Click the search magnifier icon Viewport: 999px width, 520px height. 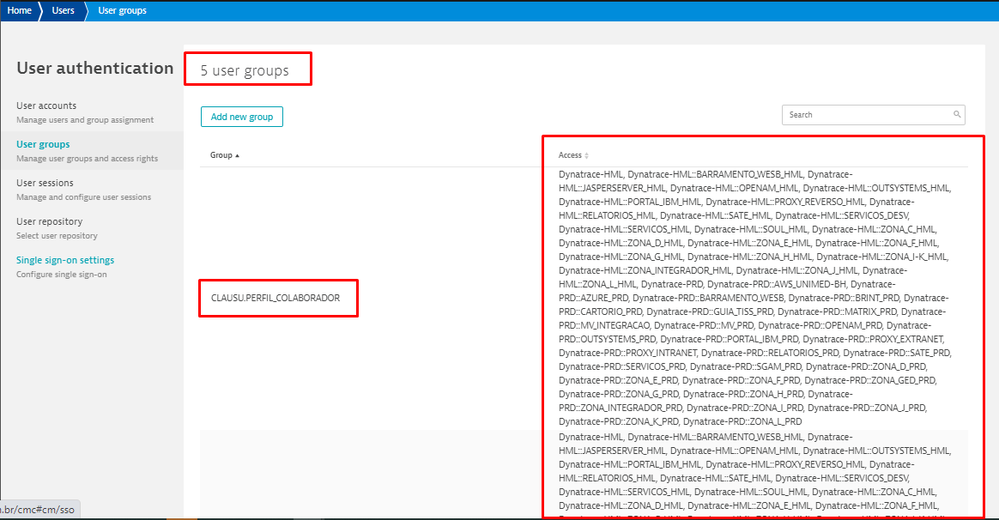(957, 115)
